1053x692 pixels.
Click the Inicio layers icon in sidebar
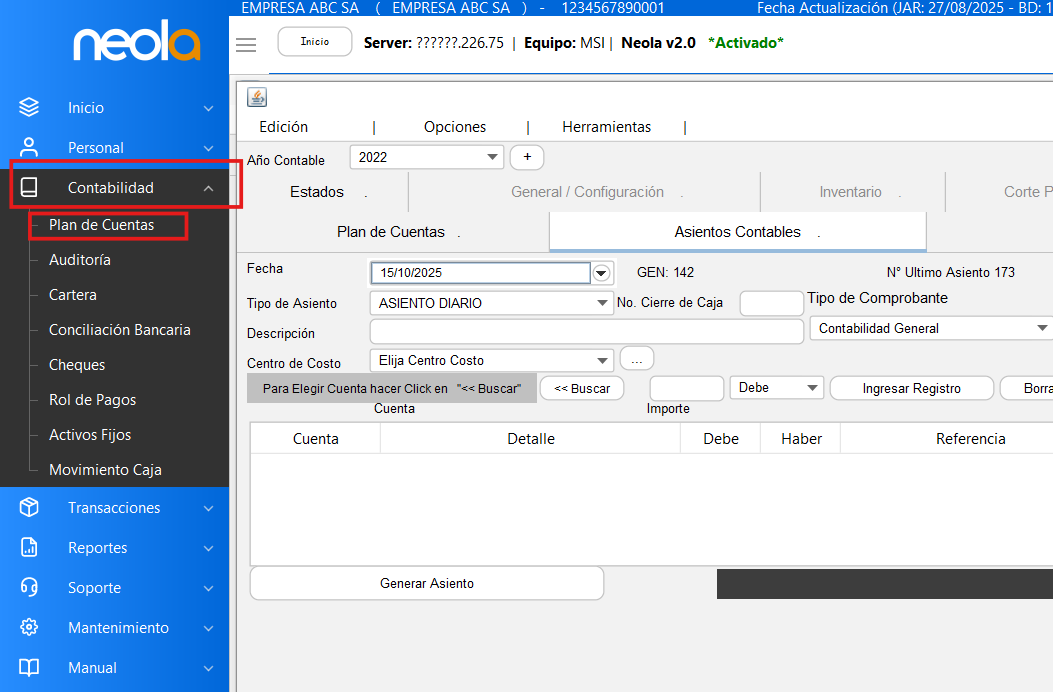(30, 108)
